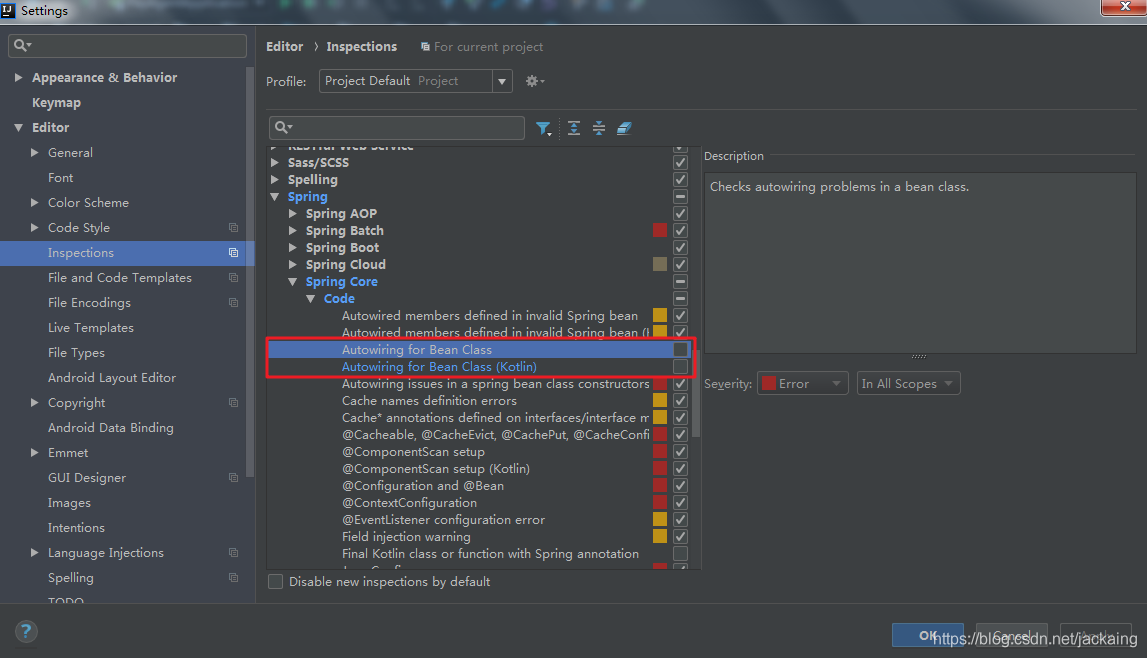Image resolution: width=1147 pixels, height=658 pixels.
Task: Click yellow swatch for Field injection warning
Action: pyautogui.click(x=660, y=537)
